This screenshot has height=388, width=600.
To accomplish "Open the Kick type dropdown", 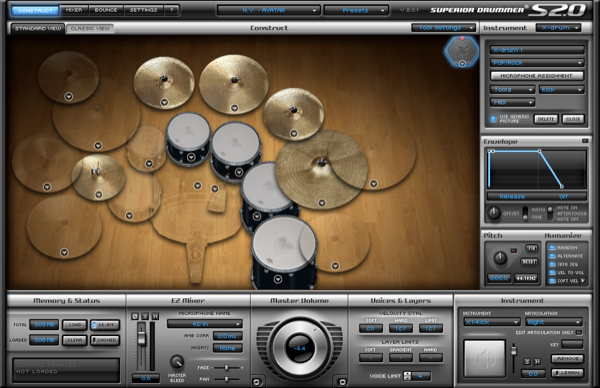I will point(561,90).
